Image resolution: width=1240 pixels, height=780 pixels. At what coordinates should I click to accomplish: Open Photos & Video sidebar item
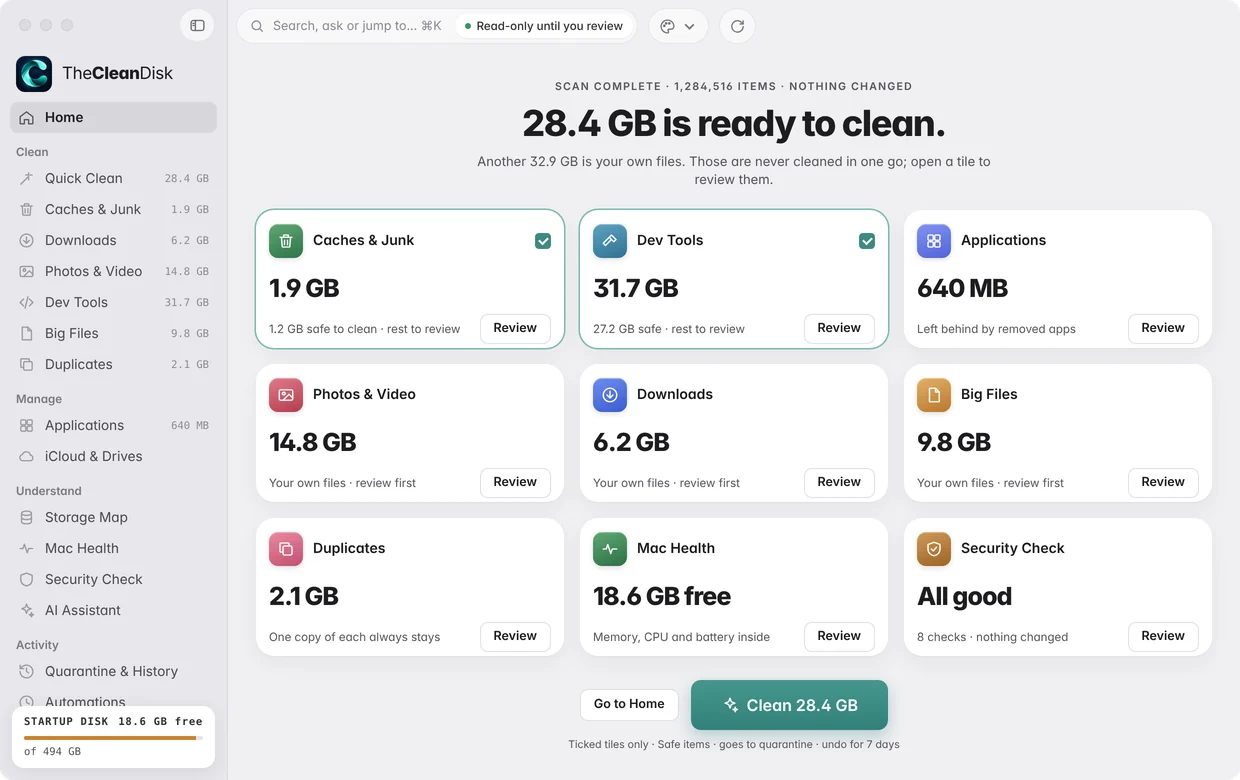coord(113,271)
